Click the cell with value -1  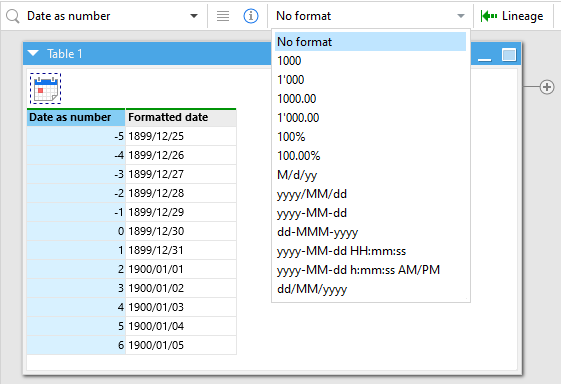pos(76,212)
